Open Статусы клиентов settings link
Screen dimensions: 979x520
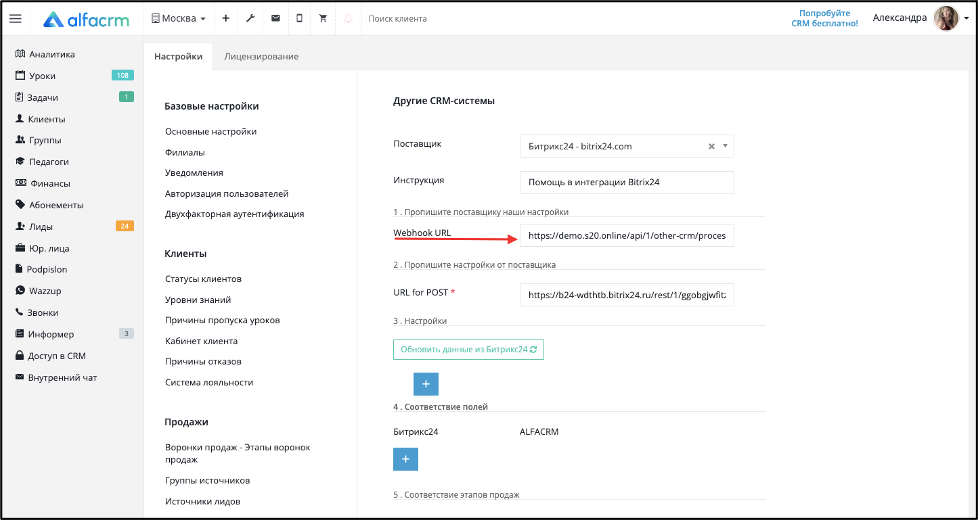[204, 278]
